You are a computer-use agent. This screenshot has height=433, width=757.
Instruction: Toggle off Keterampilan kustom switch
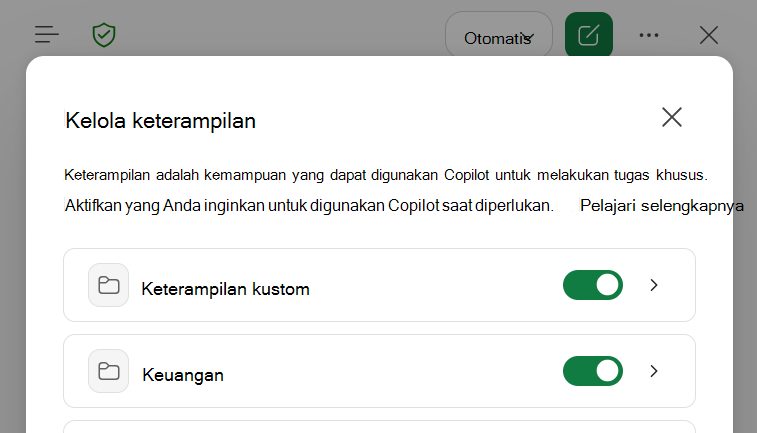[x=593, y=285]
